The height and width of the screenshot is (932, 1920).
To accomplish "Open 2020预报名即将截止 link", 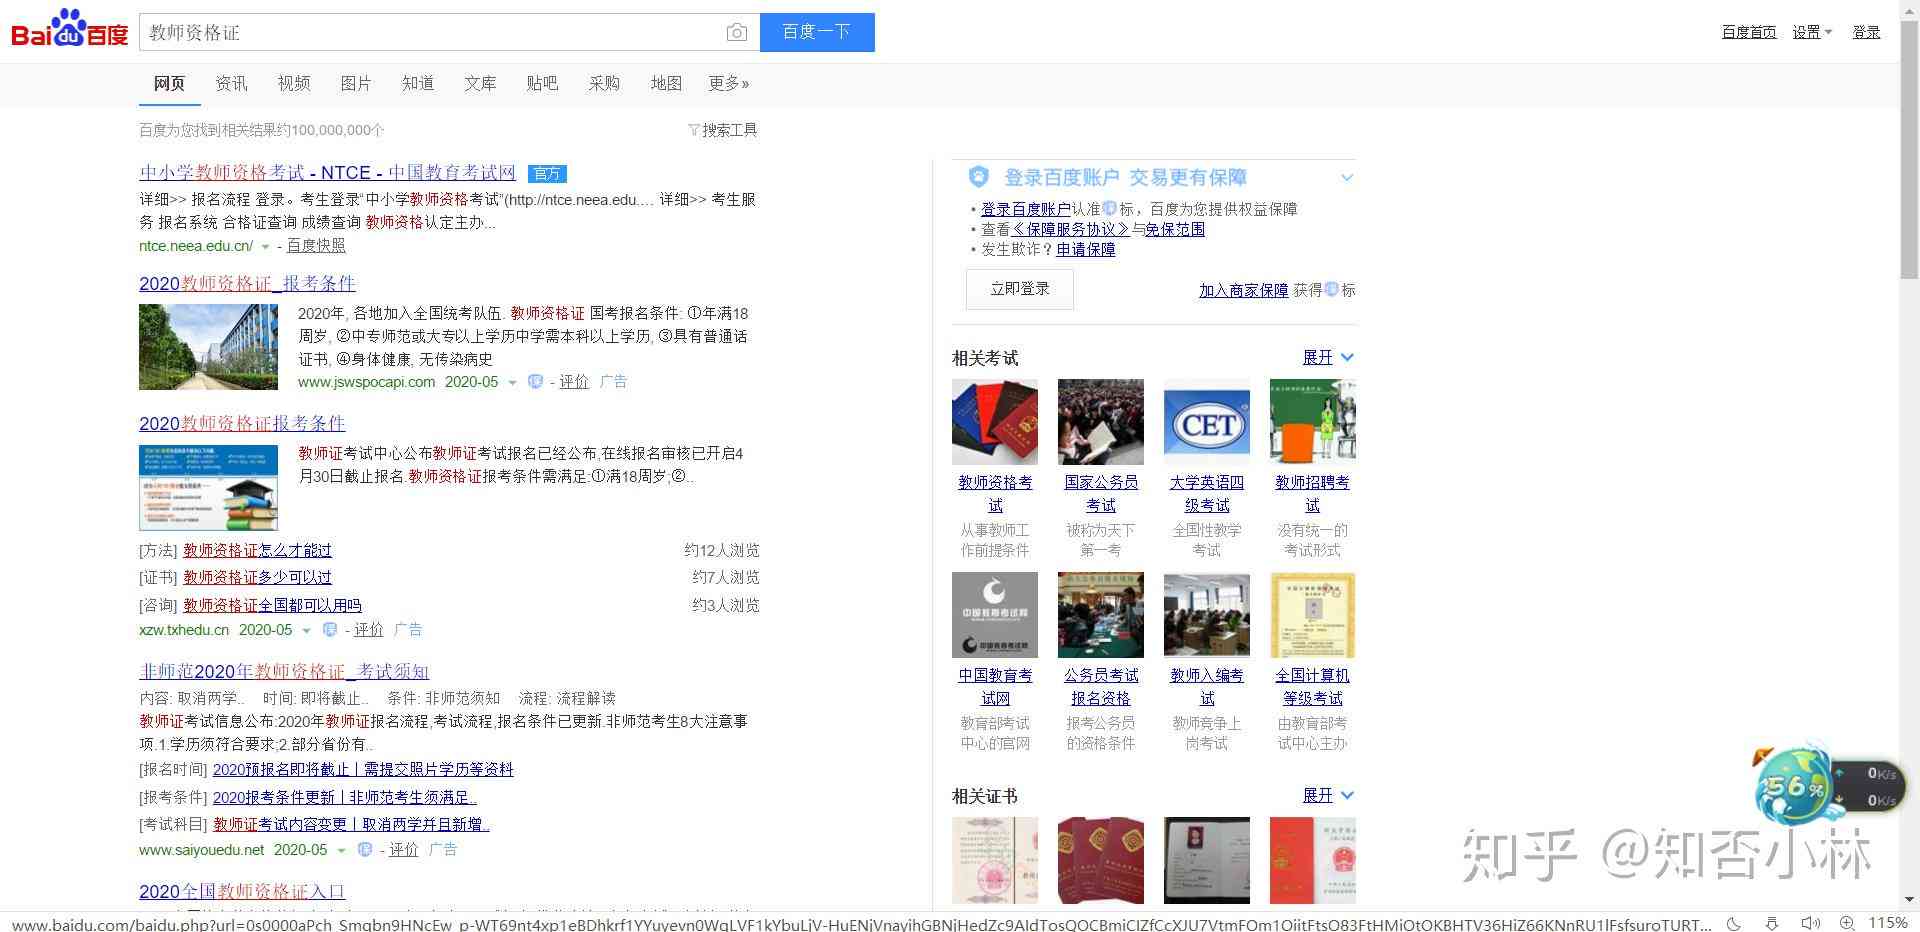I will tap(363, 769).
